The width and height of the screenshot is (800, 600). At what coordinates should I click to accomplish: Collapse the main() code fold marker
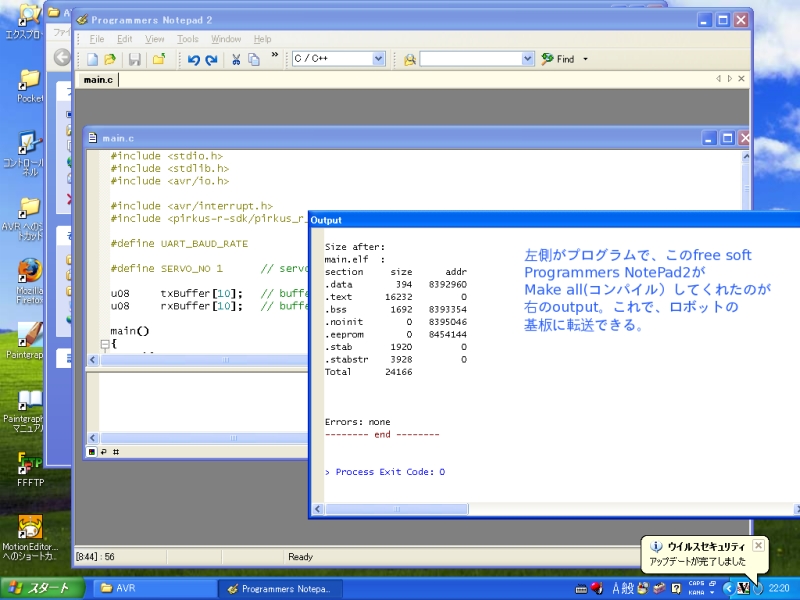pos(105,344)
